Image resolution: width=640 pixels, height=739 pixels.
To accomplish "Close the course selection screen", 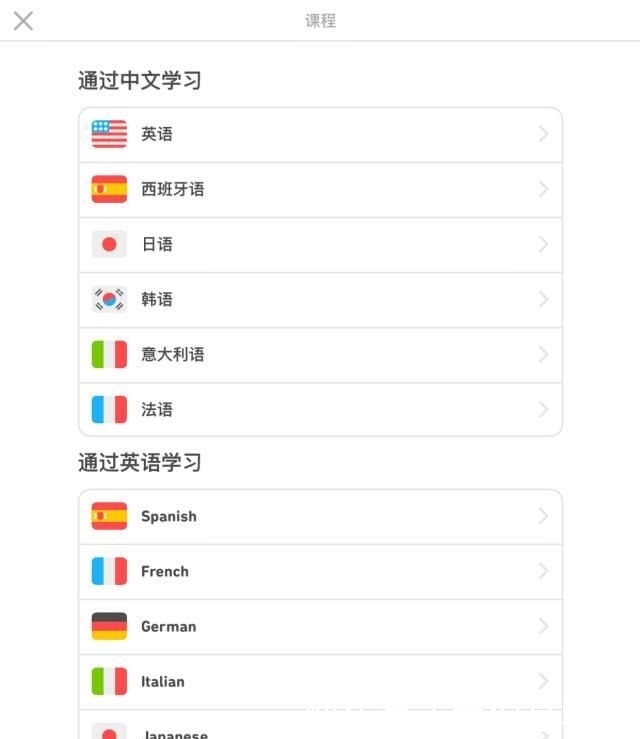I will point(23,21).
